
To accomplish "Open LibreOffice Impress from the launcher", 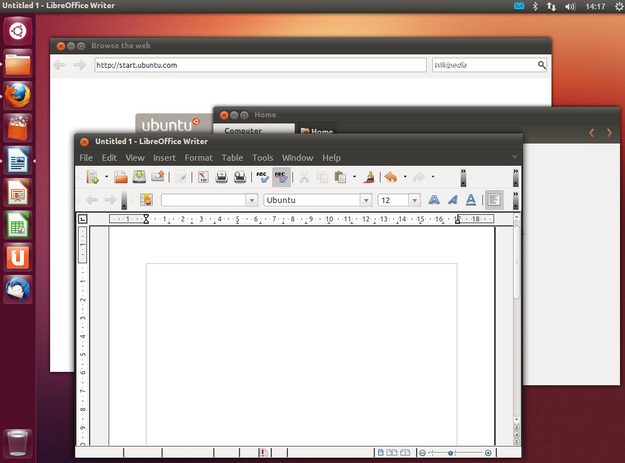I will (18, 193).
